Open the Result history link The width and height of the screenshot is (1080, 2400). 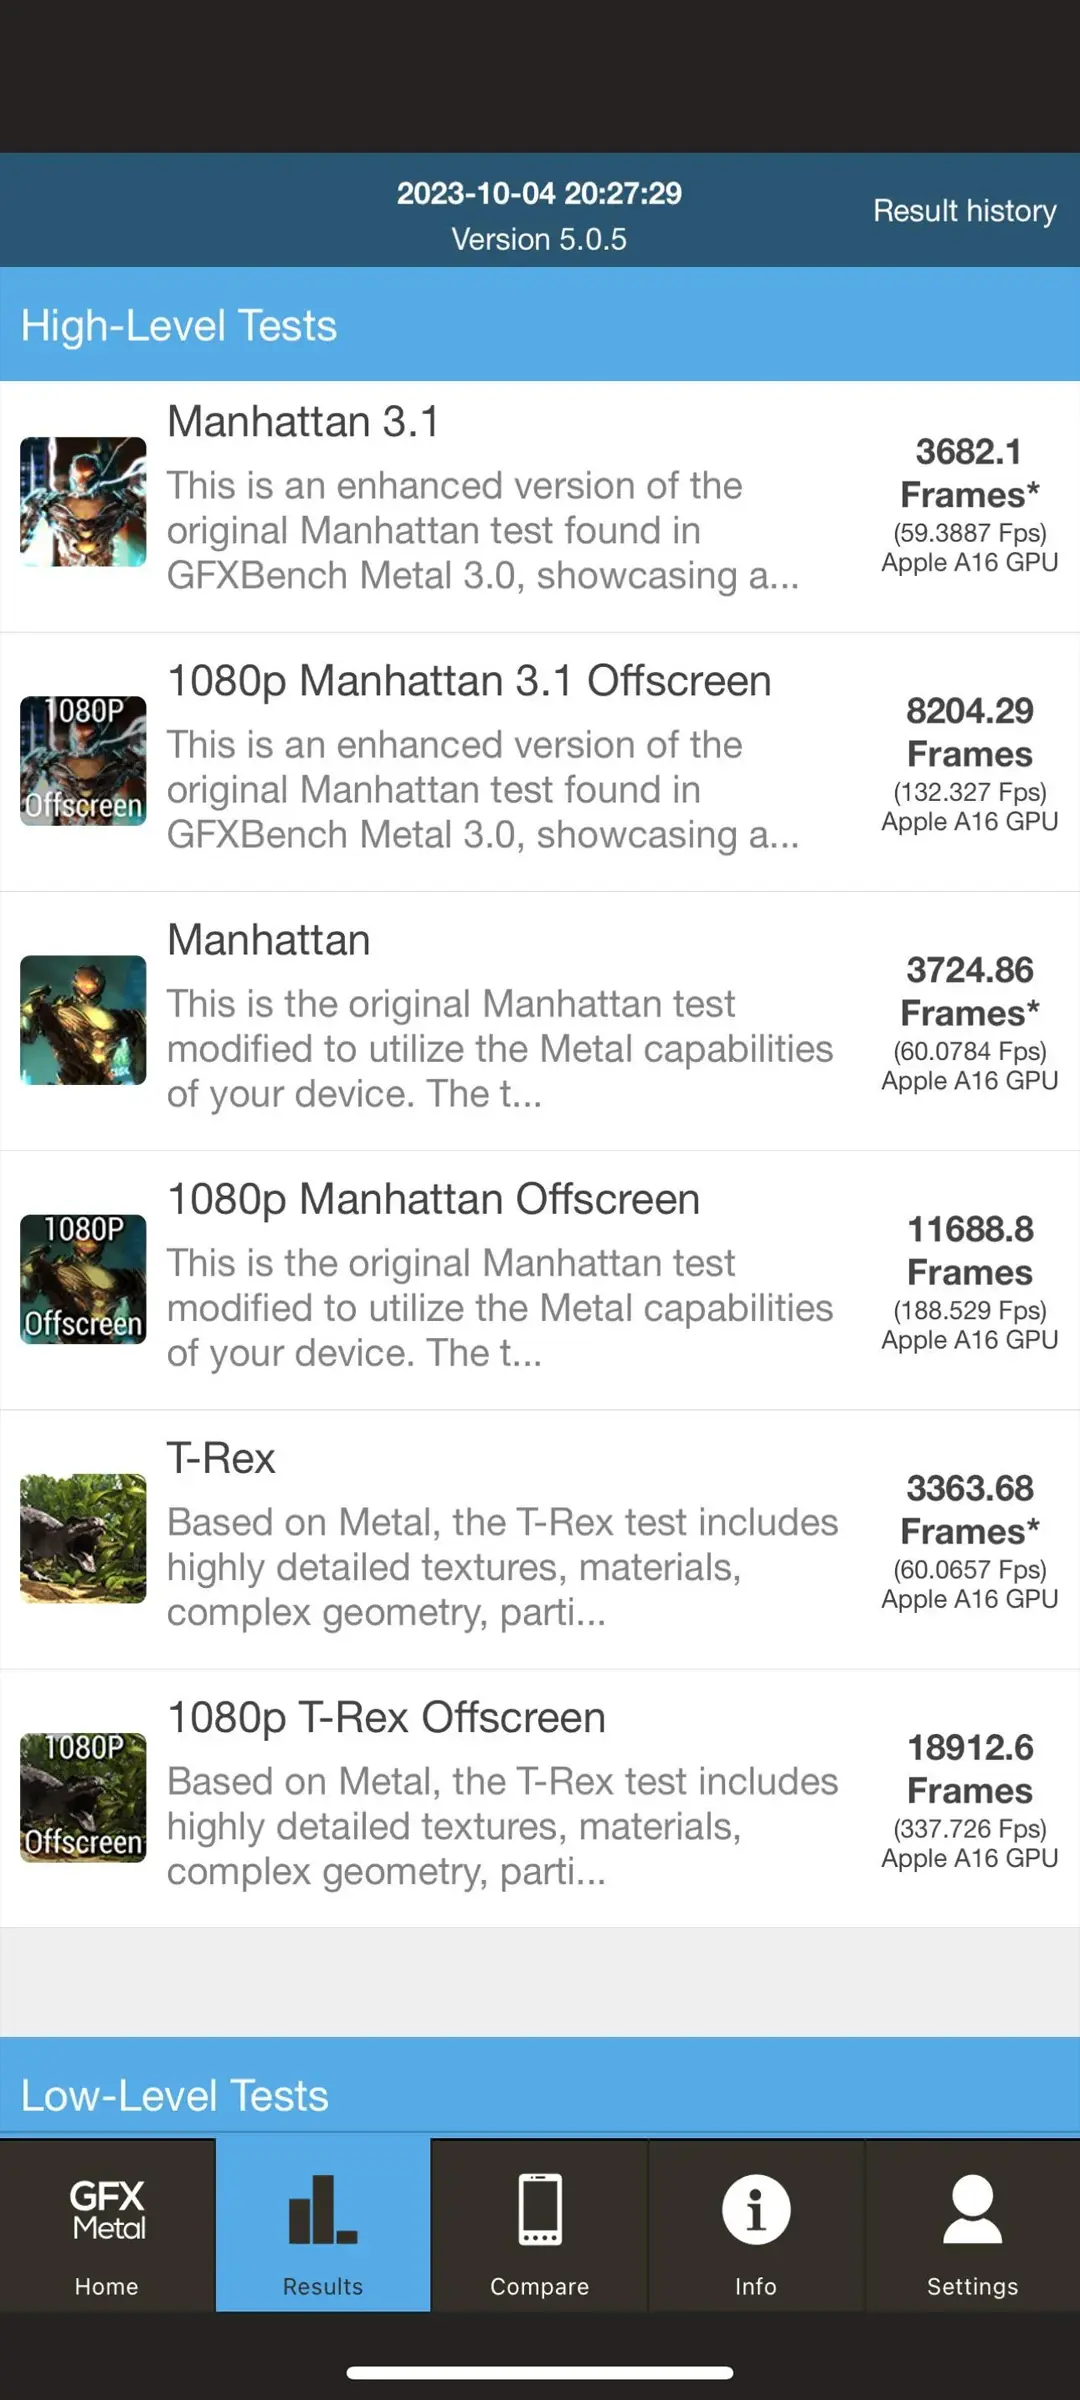[x=964, y=211]
